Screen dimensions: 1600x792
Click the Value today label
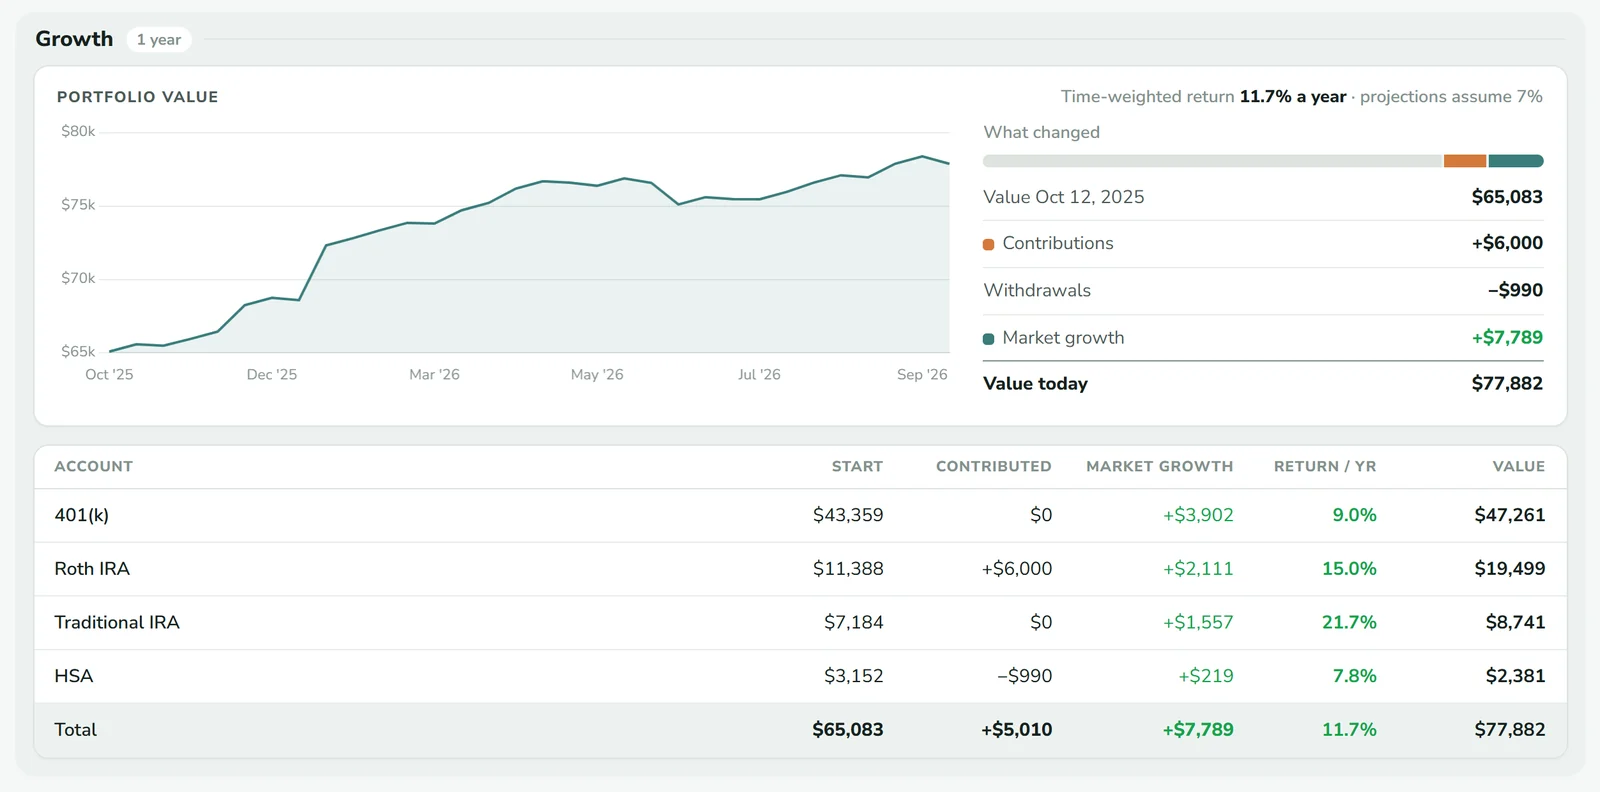[1035, 384]
